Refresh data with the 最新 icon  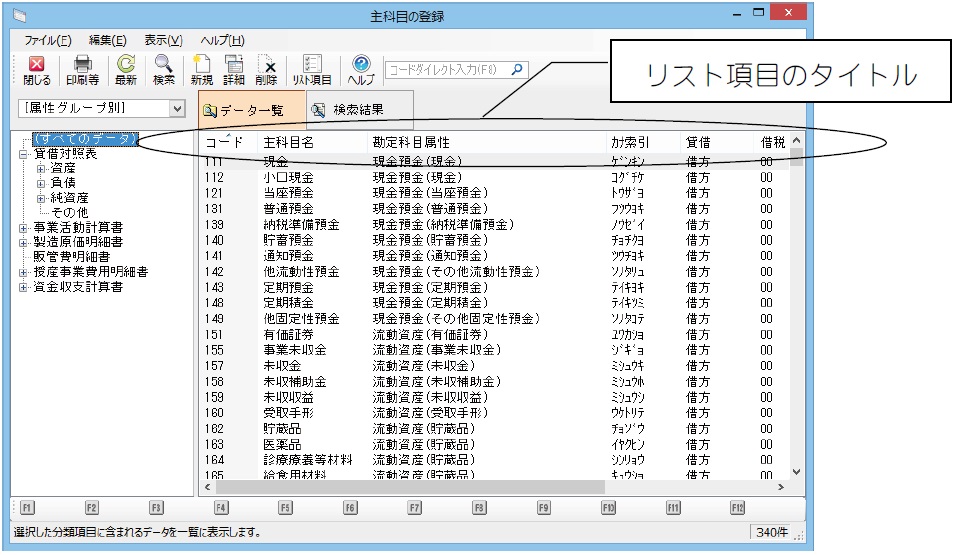click(x=126, y=70)
